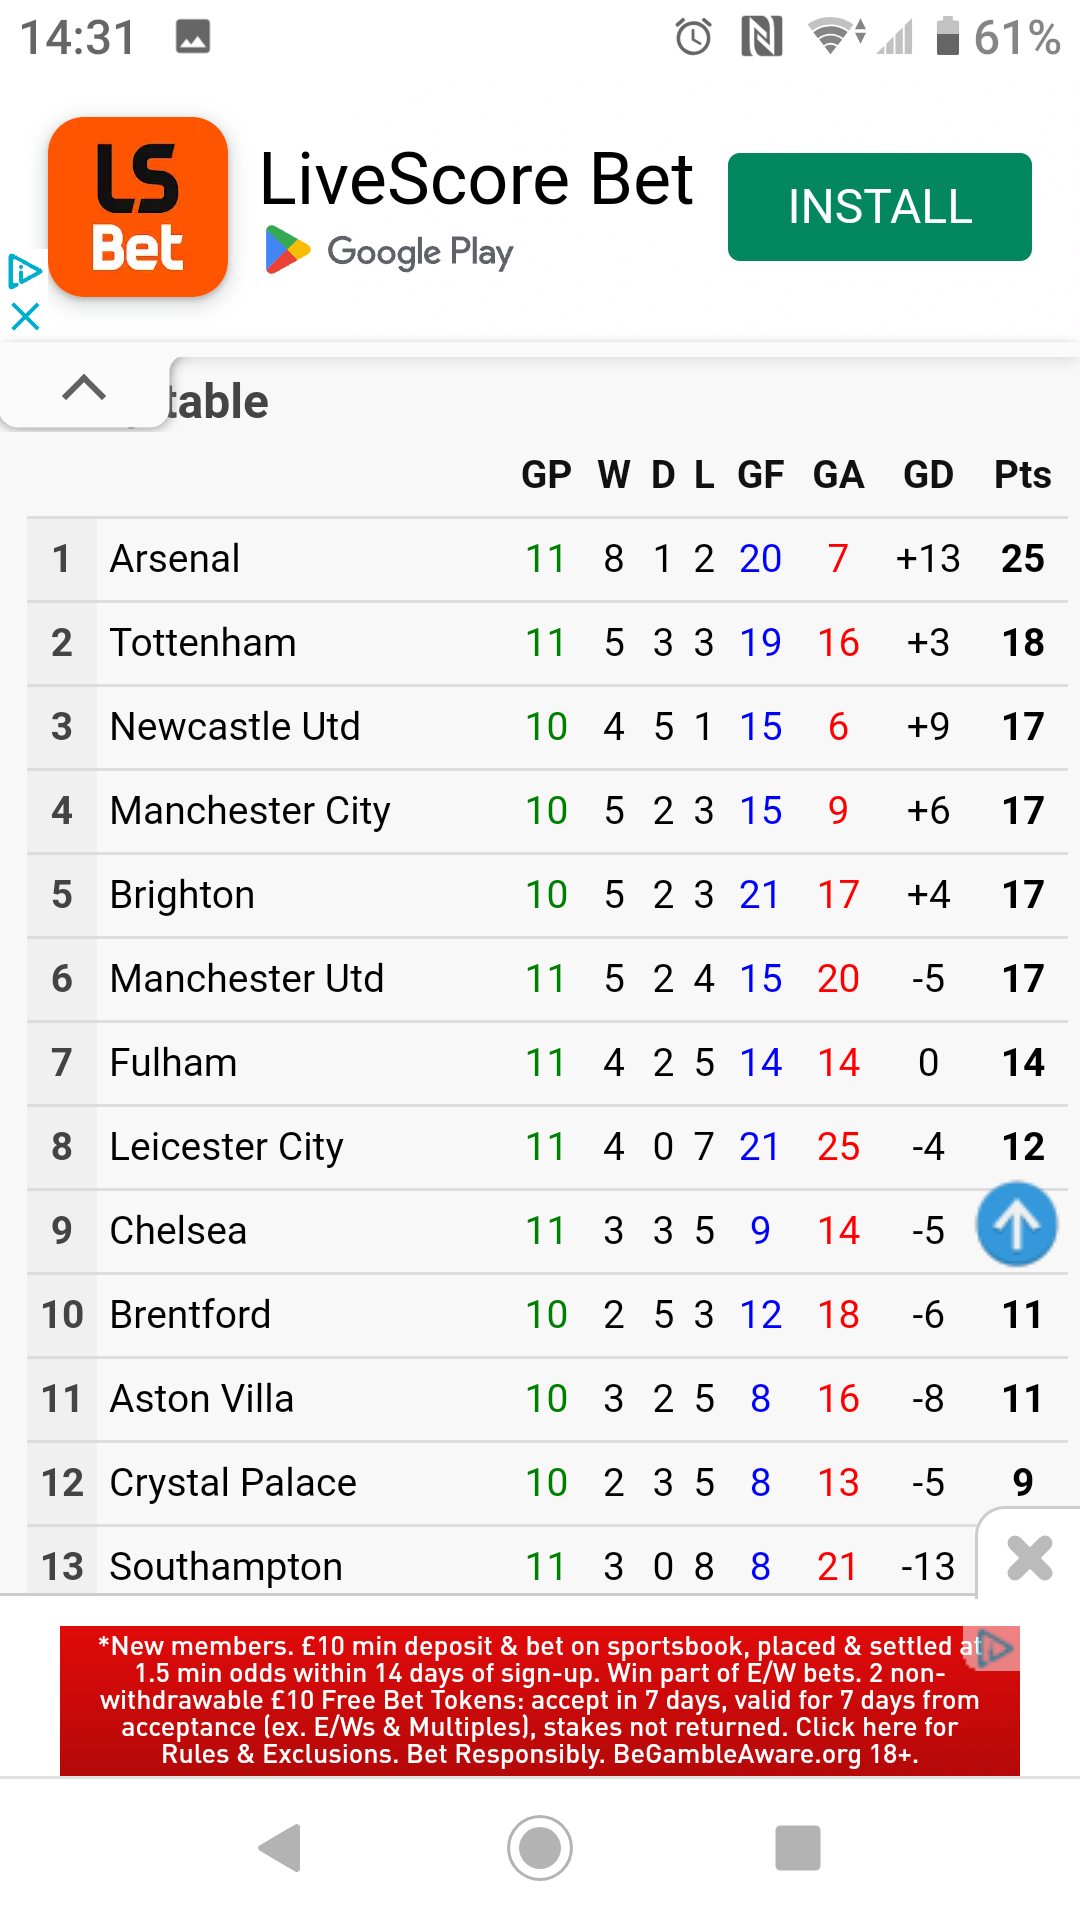This screenshot has height=1920, width=1080.
Task: Tap the LiveScore Bet ad title text
Action: [477, 180]
